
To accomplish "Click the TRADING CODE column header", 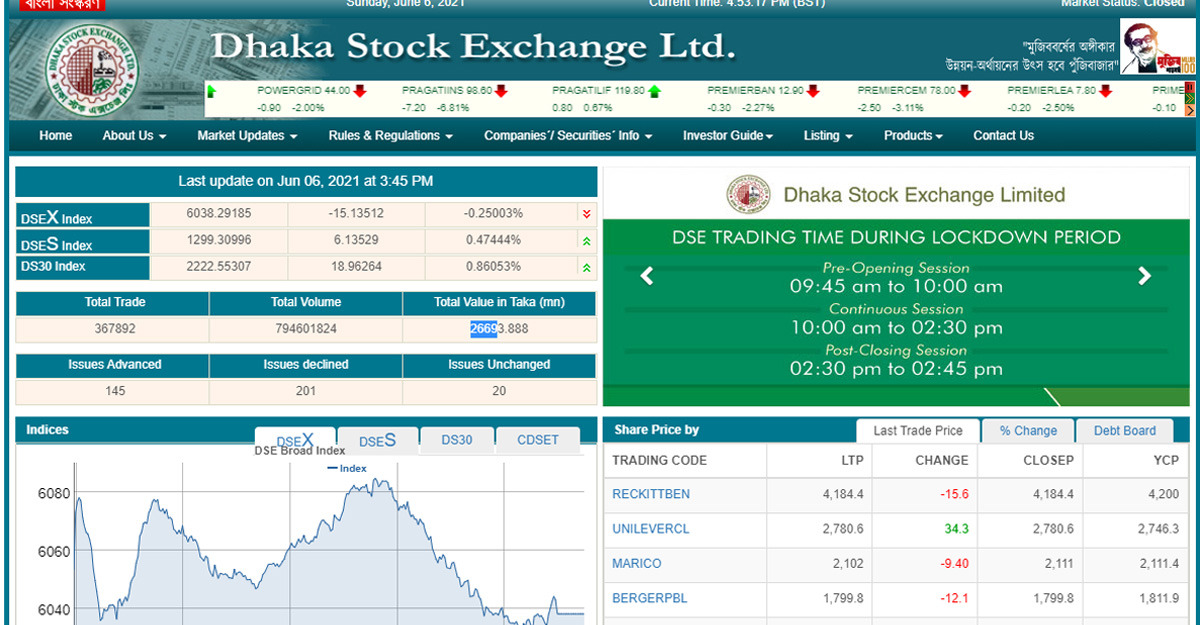I will [659, 461].
